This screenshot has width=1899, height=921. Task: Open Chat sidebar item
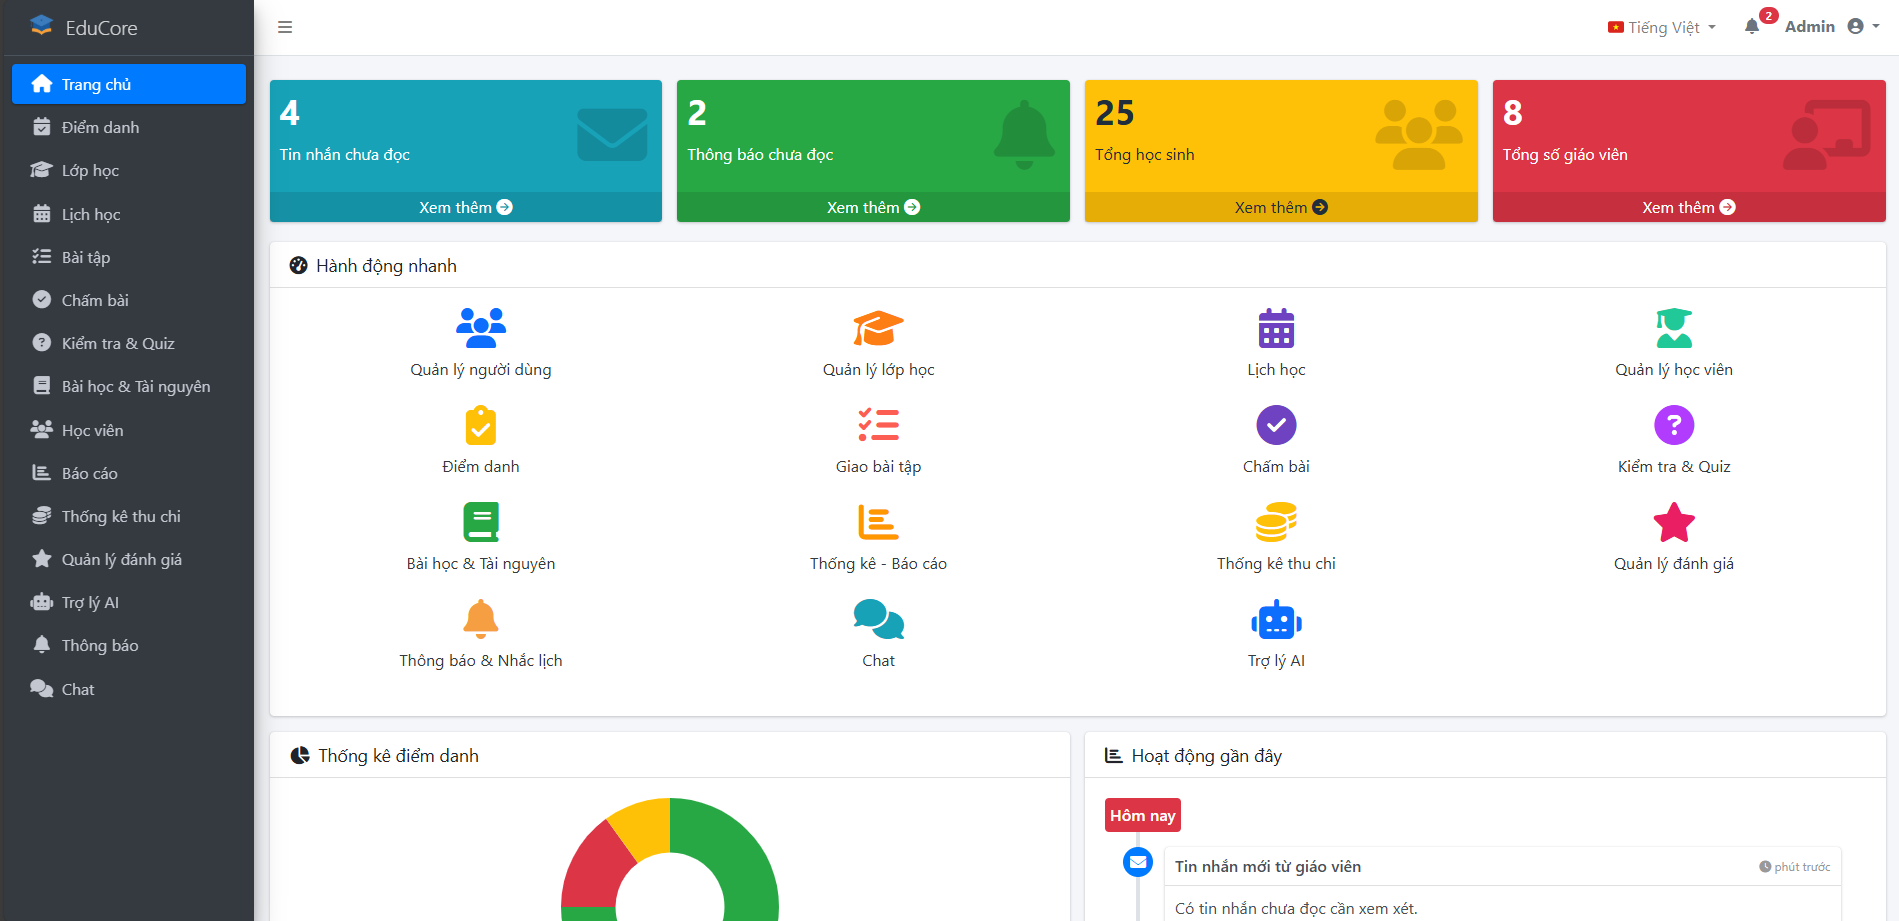pos(129,689)
